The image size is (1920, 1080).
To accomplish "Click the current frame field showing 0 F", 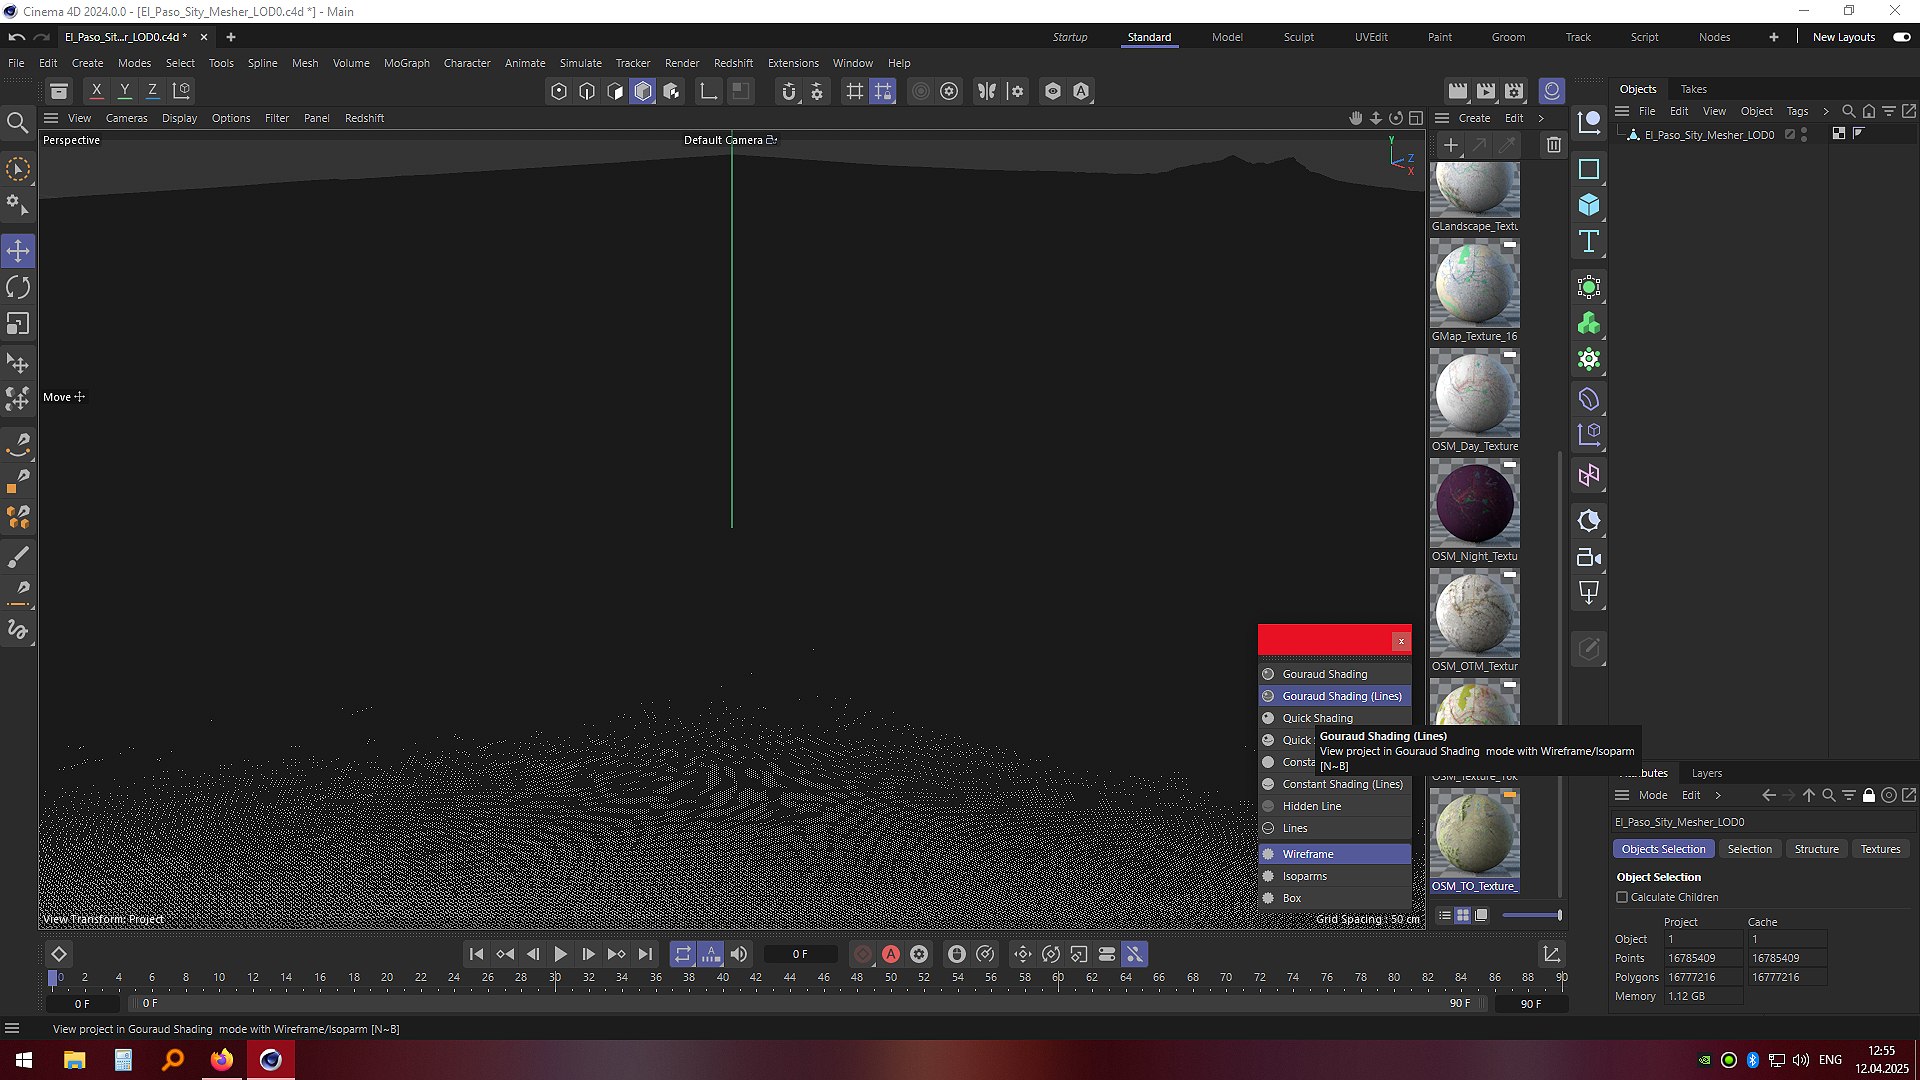I will (800, 954).
